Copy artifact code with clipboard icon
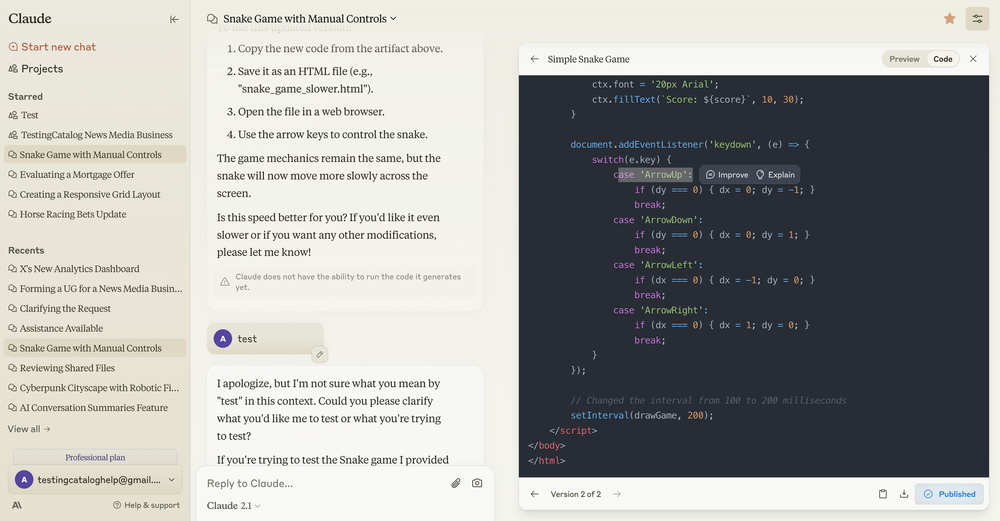The width and height of the screenshot is (1000, 521). click(882, 494)
